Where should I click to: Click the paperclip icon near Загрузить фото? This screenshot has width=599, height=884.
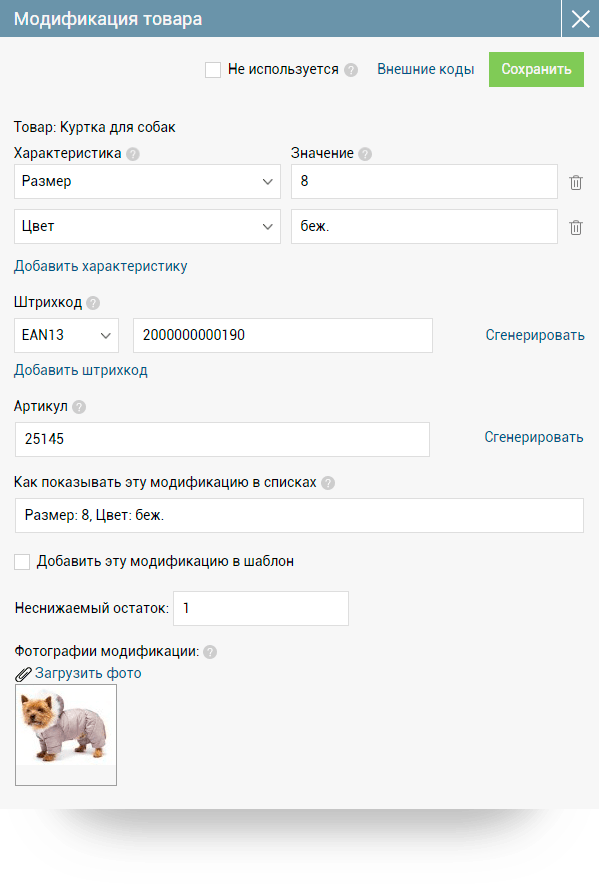point(21,672)
